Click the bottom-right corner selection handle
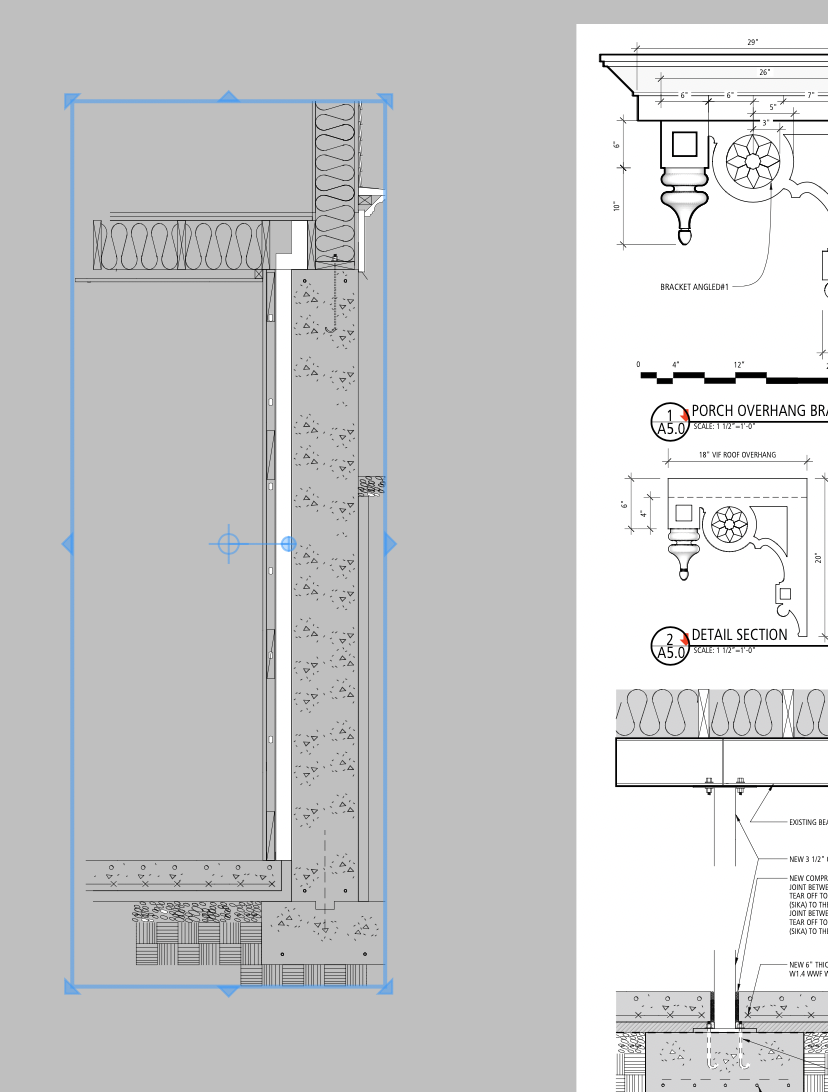 tap(386, 987)
